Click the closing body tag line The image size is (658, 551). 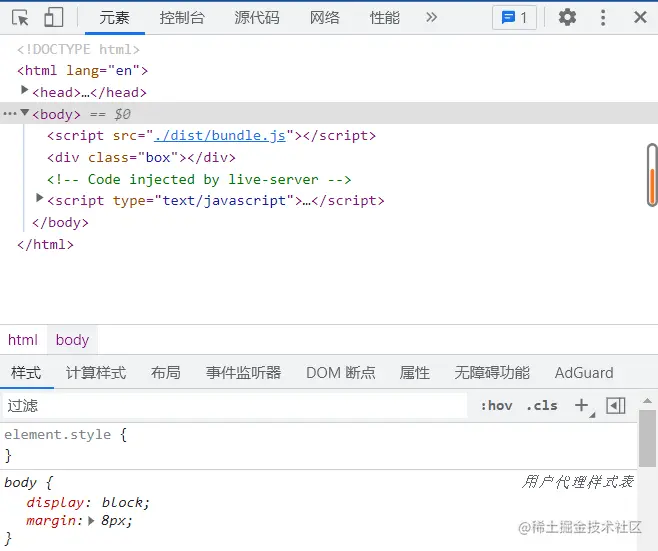click(x=60, y=222)
